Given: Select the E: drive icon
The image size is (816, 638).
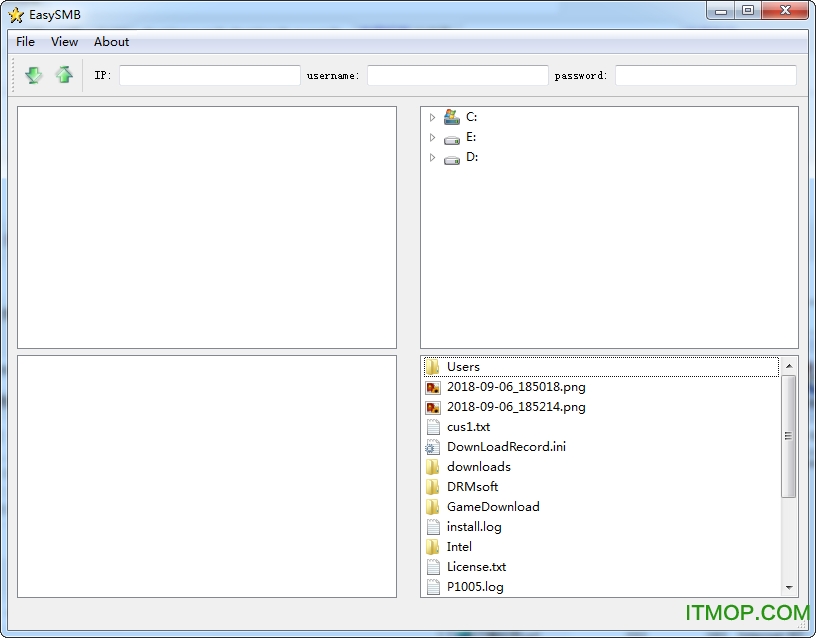Looking at the screenshot, I should tap(452, 138).
